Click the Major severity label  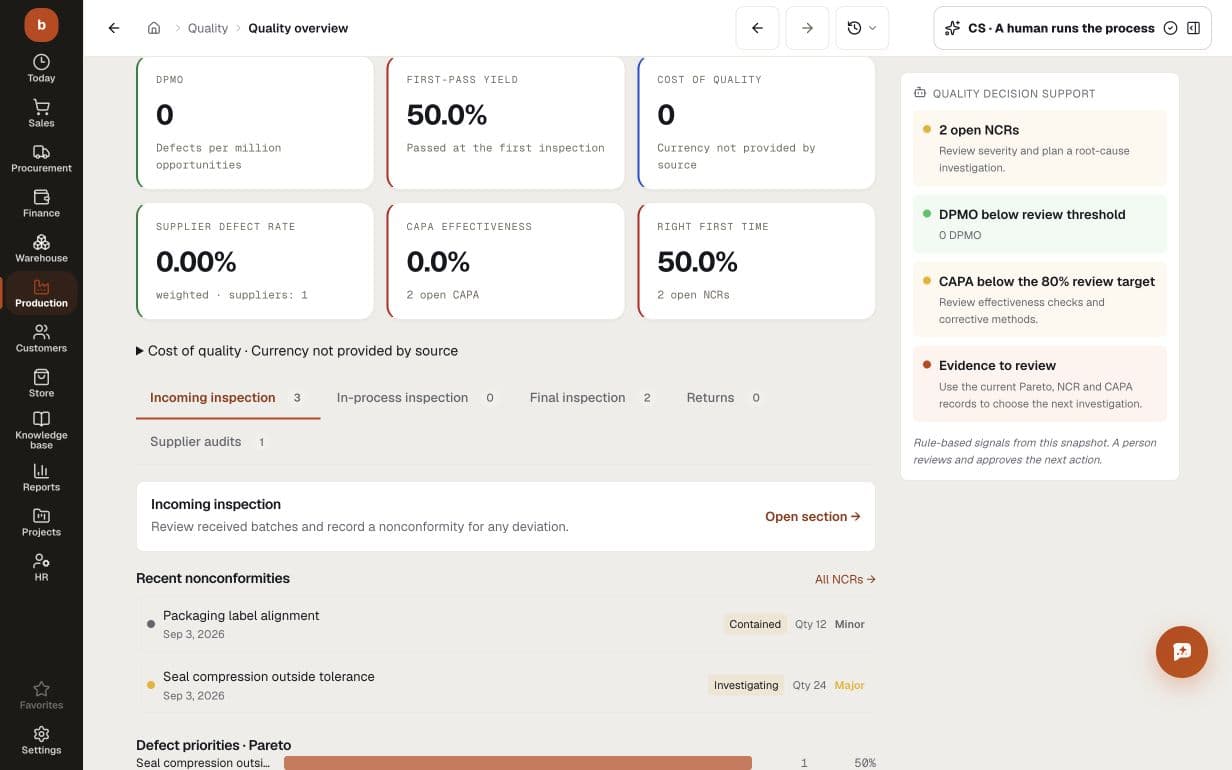(x=849, y=685)
